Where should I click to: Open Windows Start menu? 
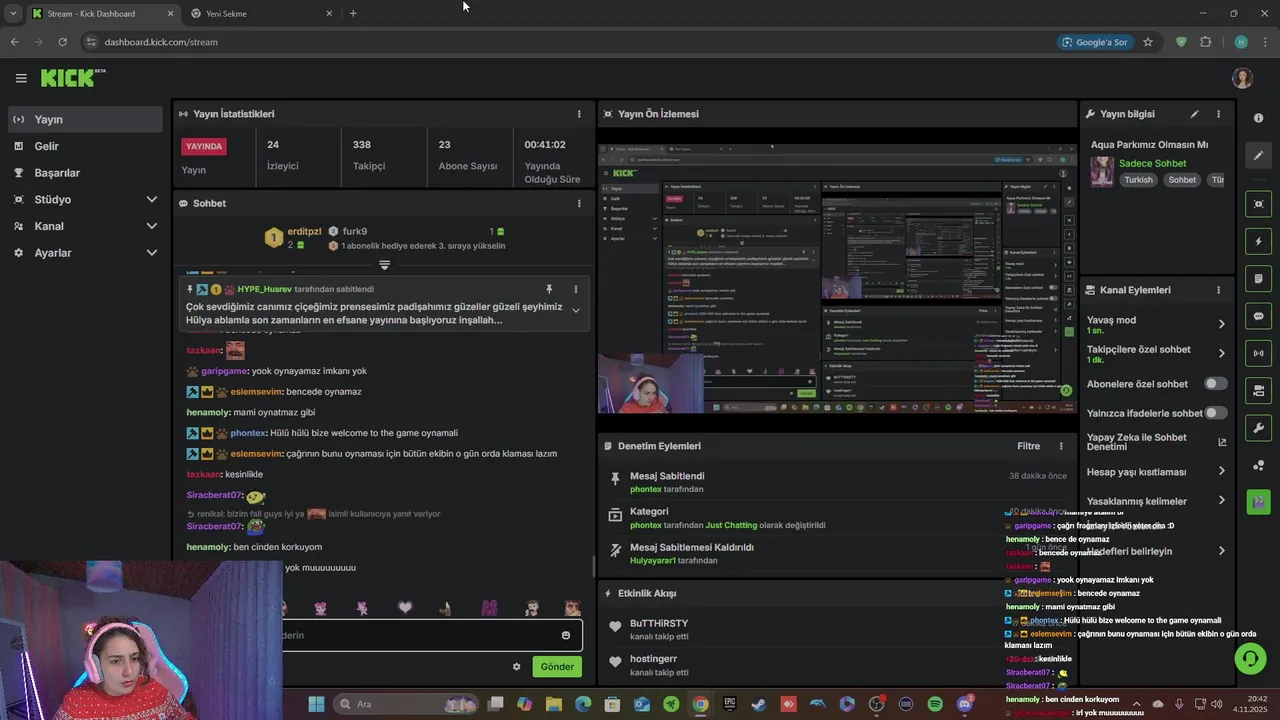(316, 704)
